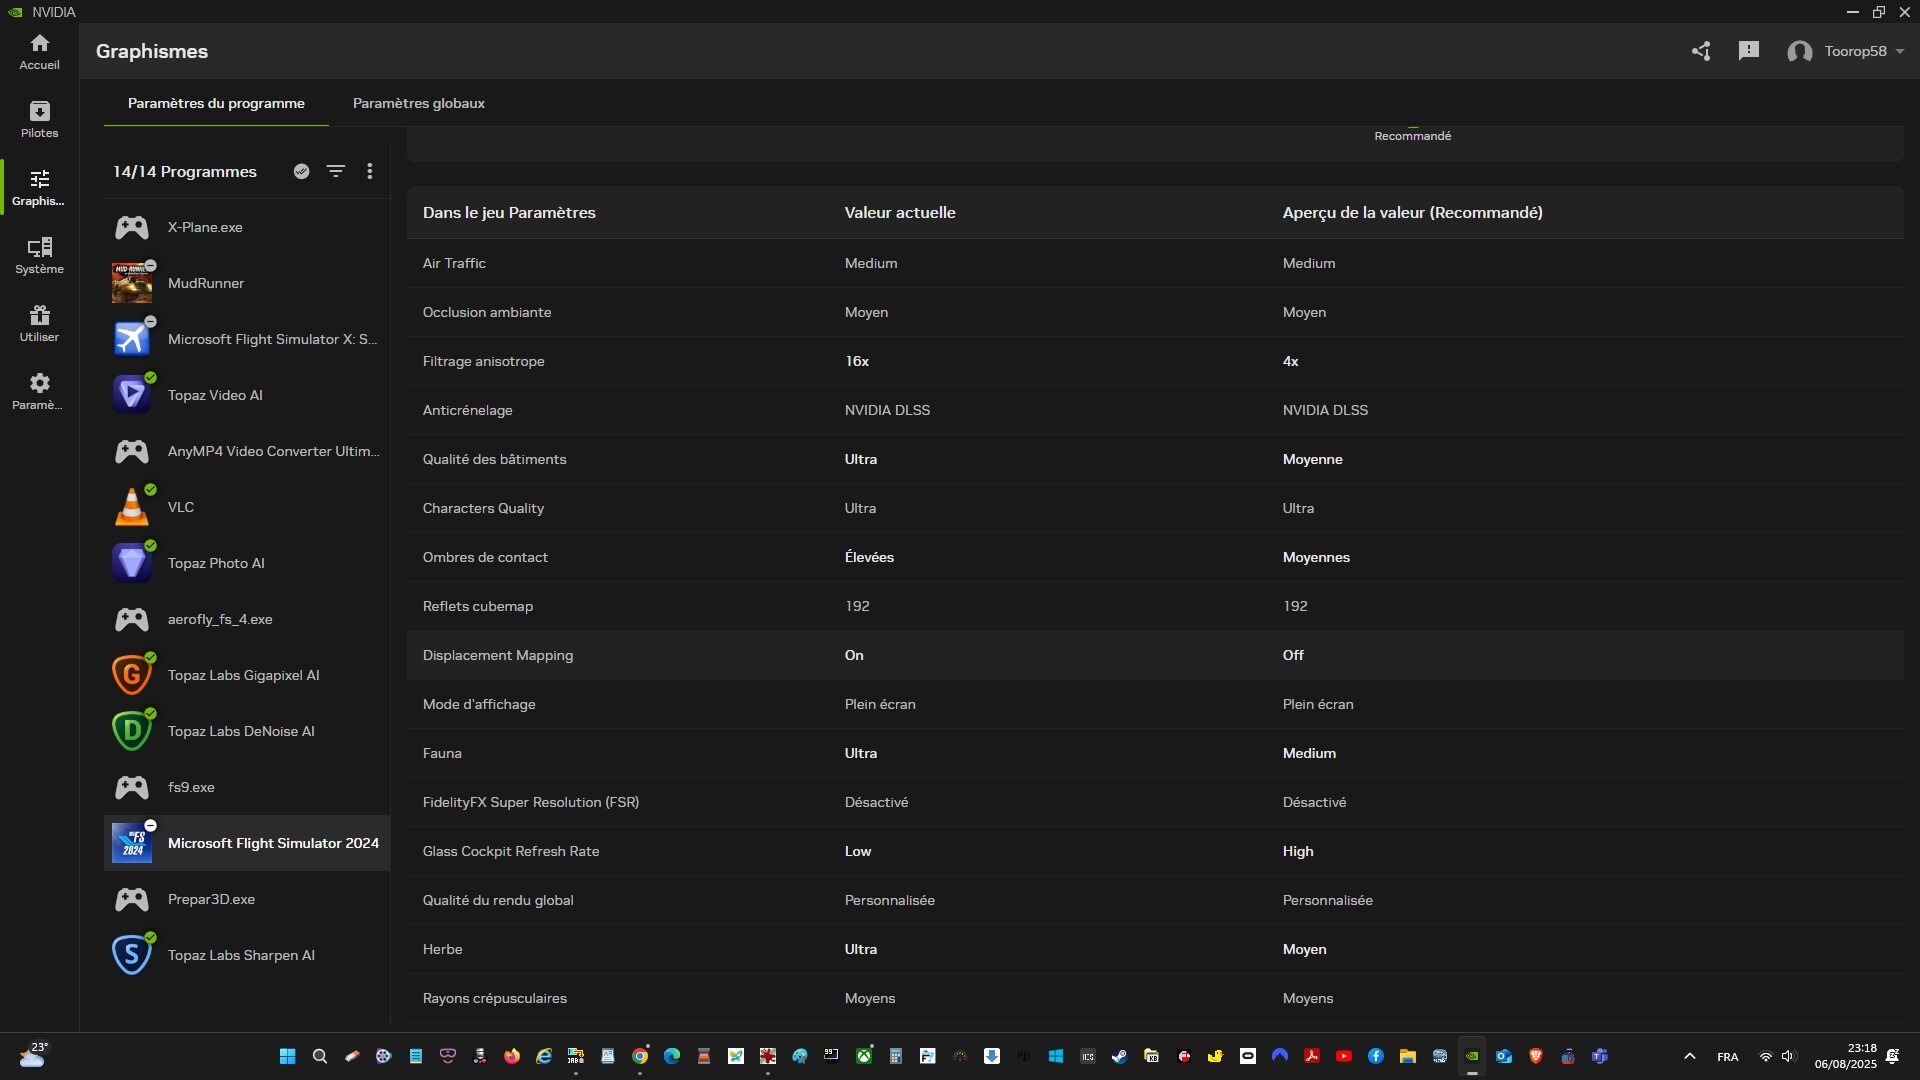The height and width of the screenshot is (1080, 1920).
Task: Open the Utiliser rewards section
Action: click(x=39, y=323)
